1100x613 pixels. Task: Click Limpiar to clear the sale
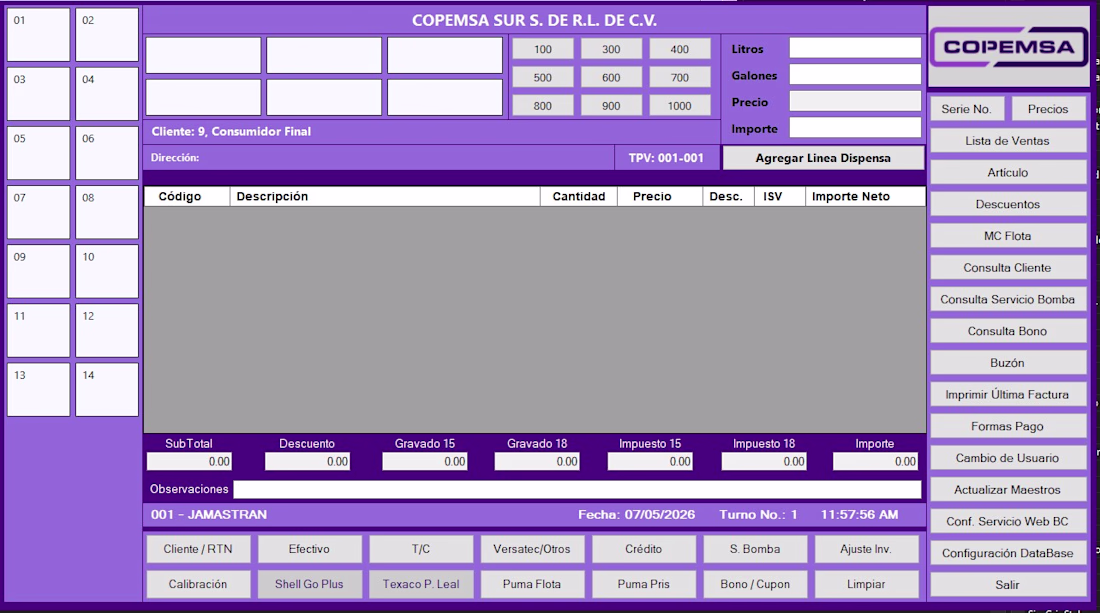pyautogui.click(x=866, y=584)
